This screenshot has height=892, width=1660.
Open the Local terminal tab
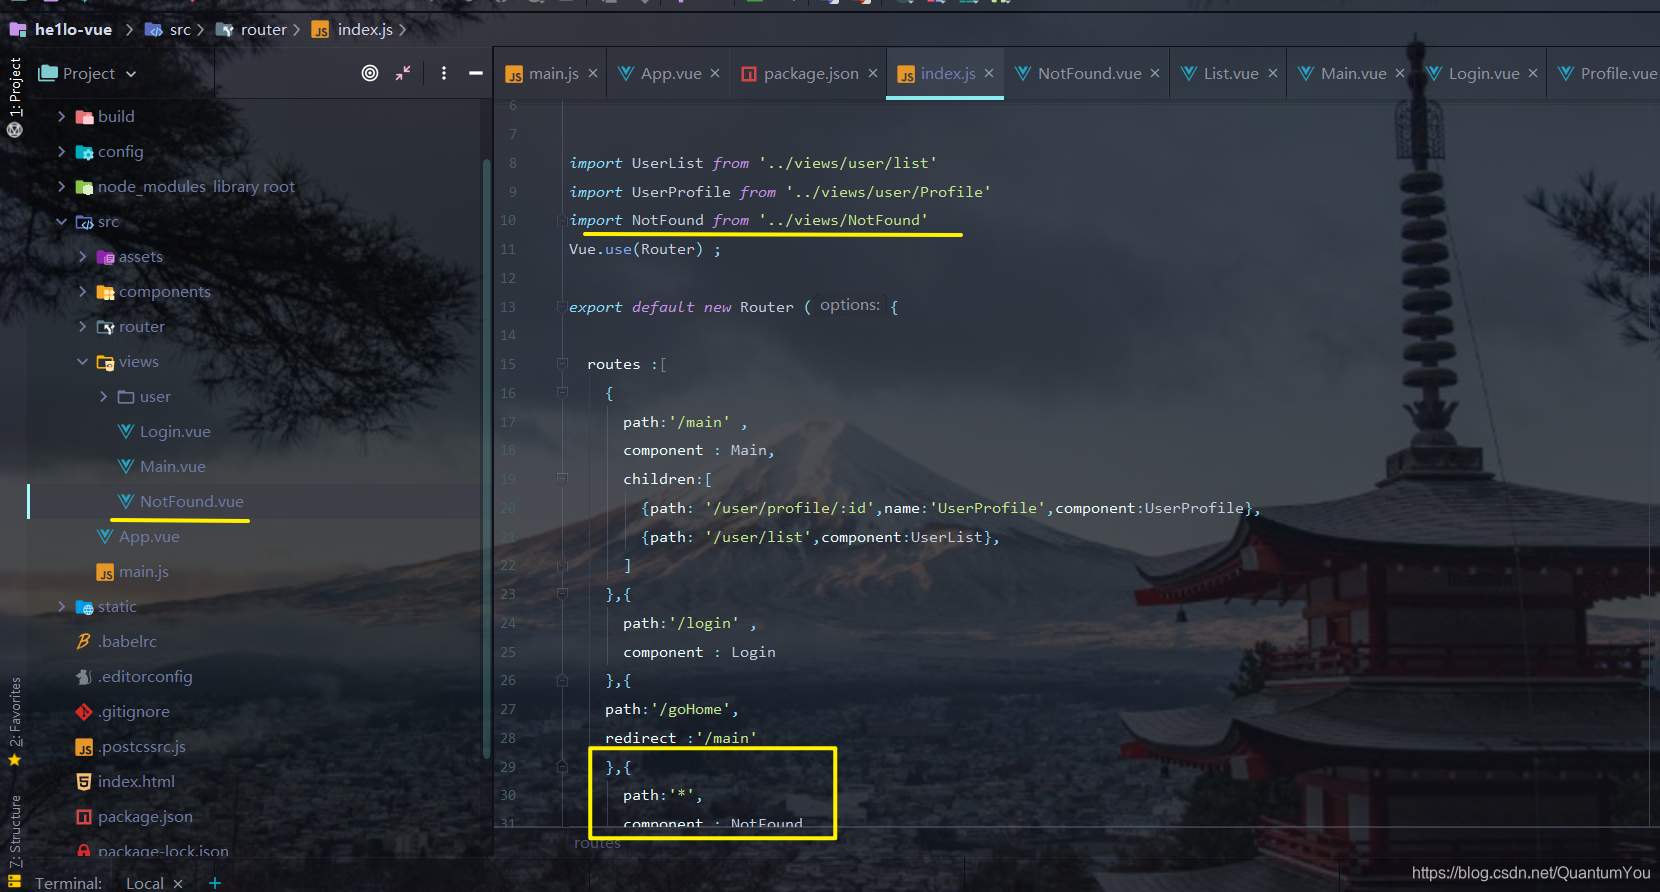[x=145, y=883]
